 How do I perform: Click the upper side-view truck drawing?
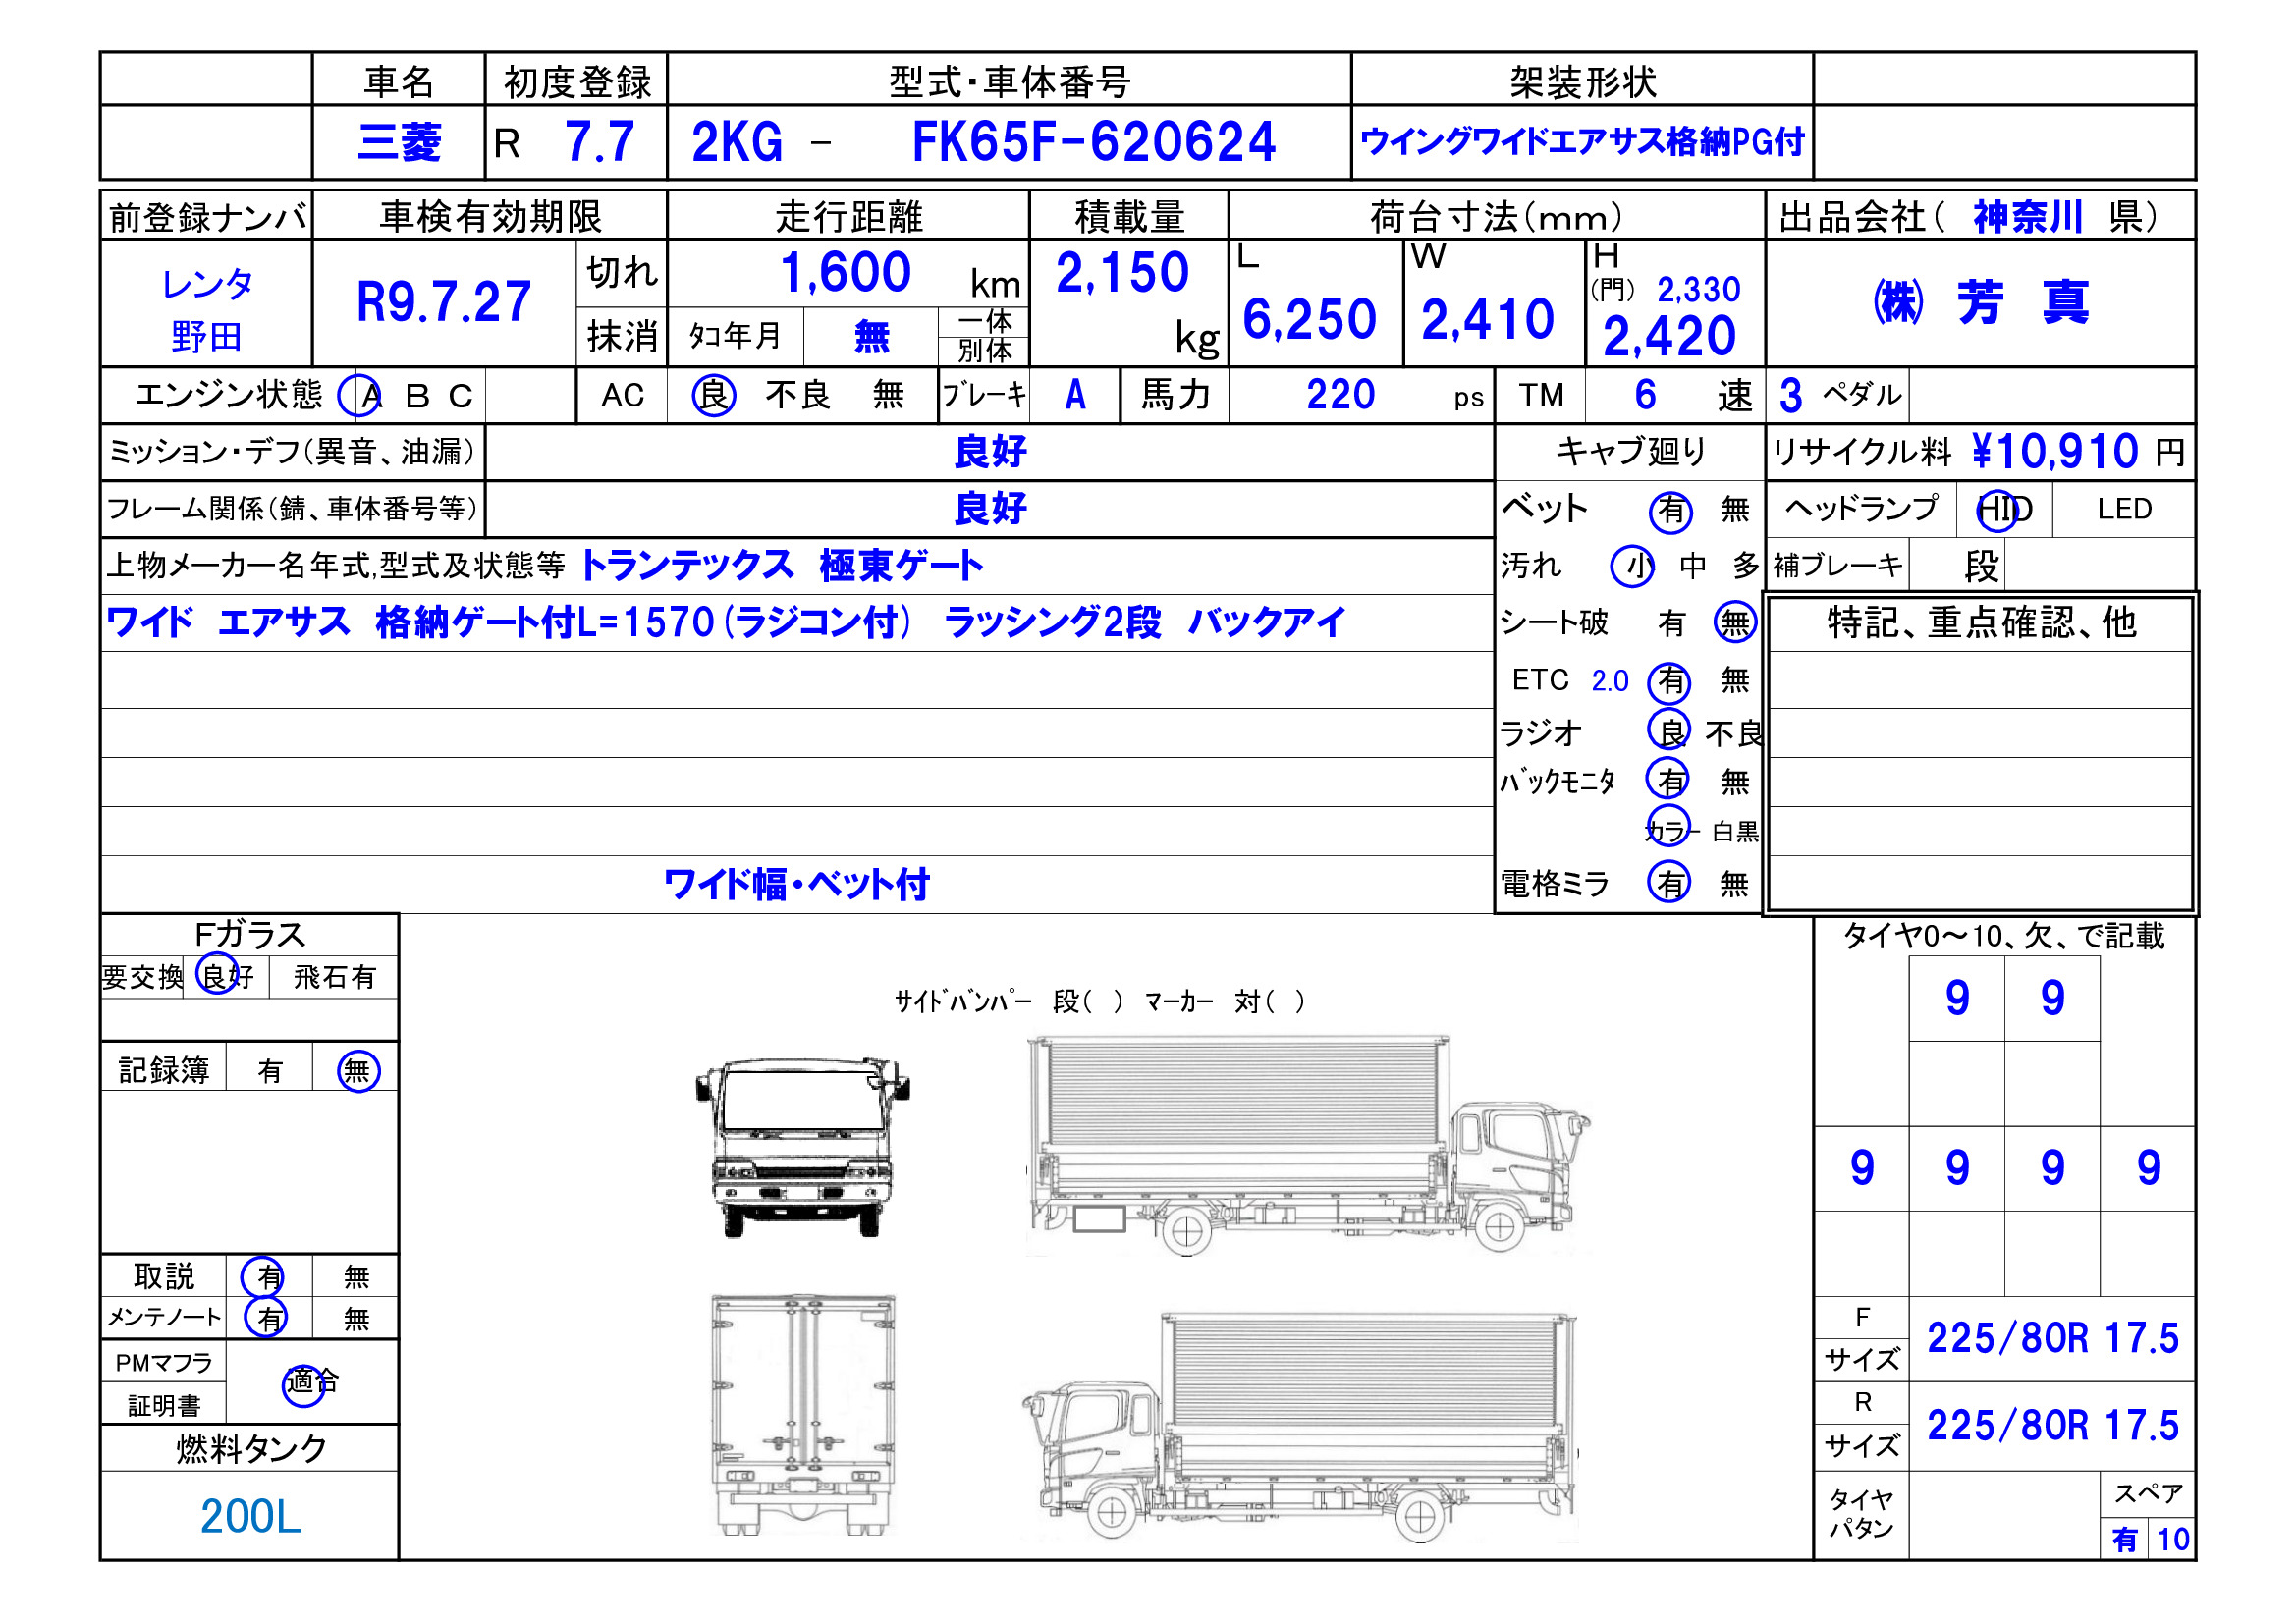[x=1308, y=1146]
